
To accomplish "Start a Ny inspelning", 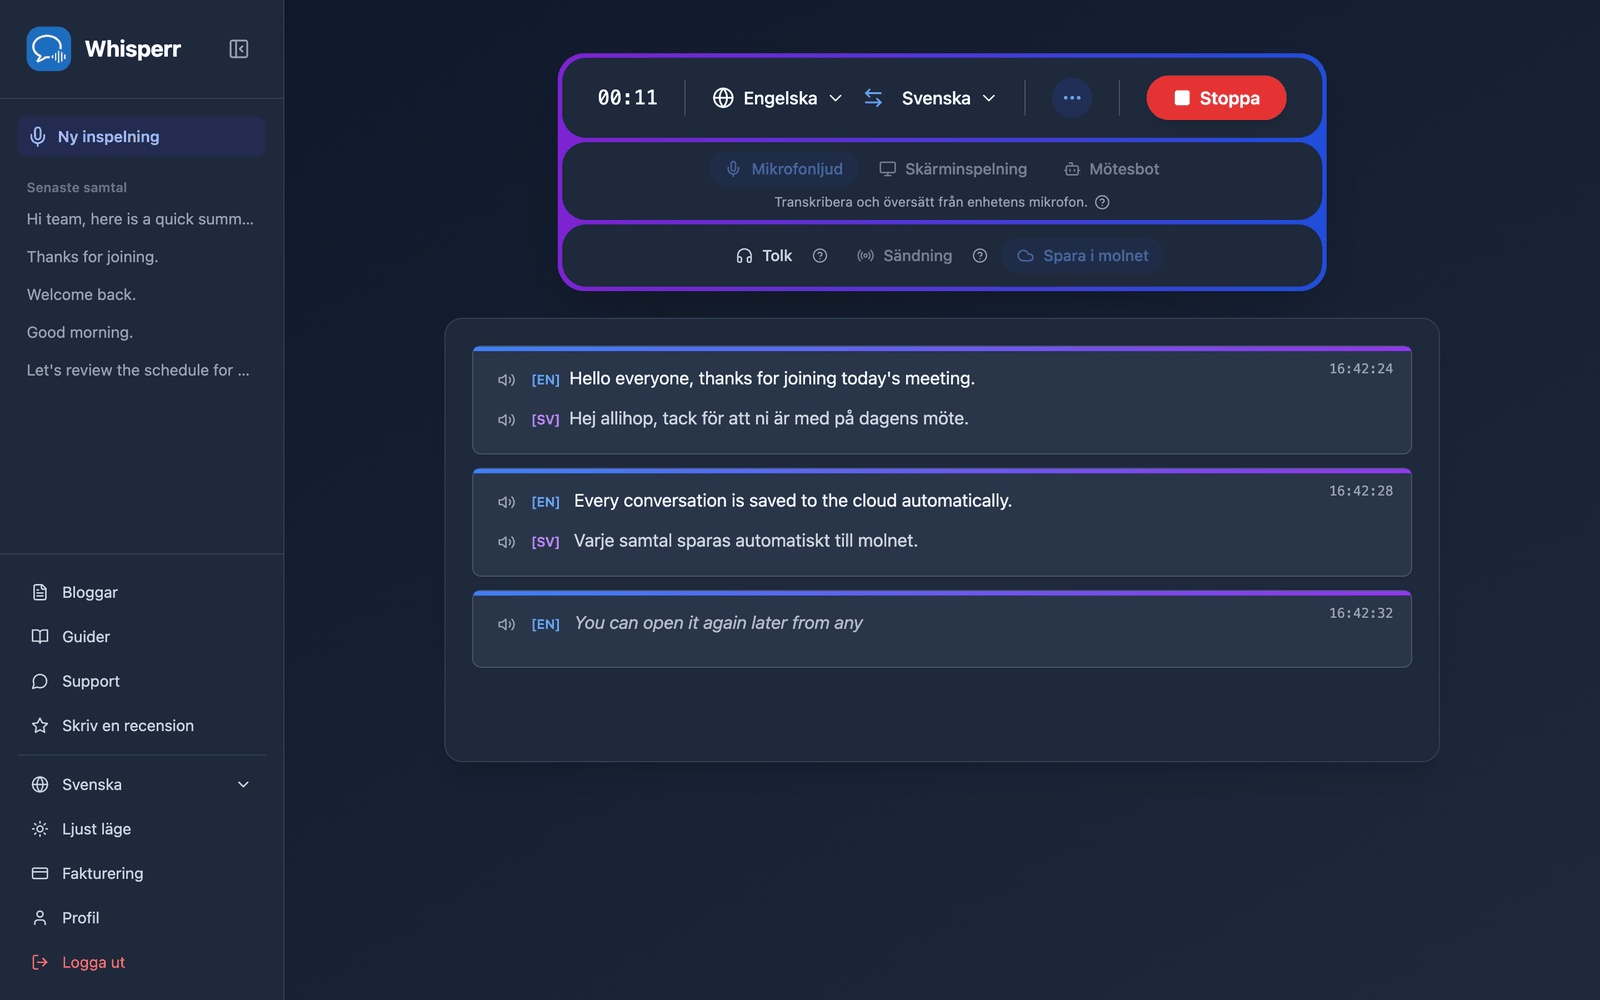I will (141, 137).
